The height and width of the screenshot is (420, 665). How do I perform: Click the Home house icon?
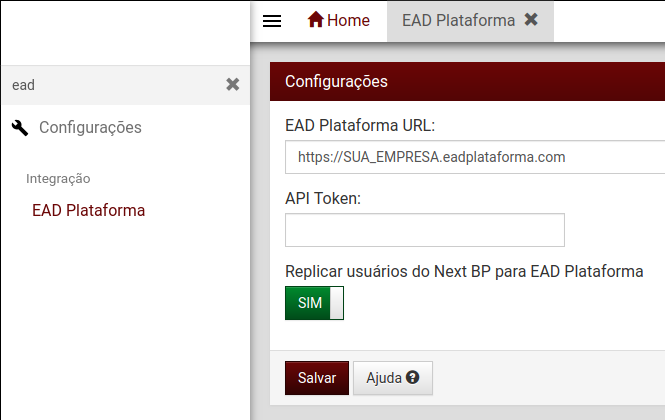[x=316, y=20]
